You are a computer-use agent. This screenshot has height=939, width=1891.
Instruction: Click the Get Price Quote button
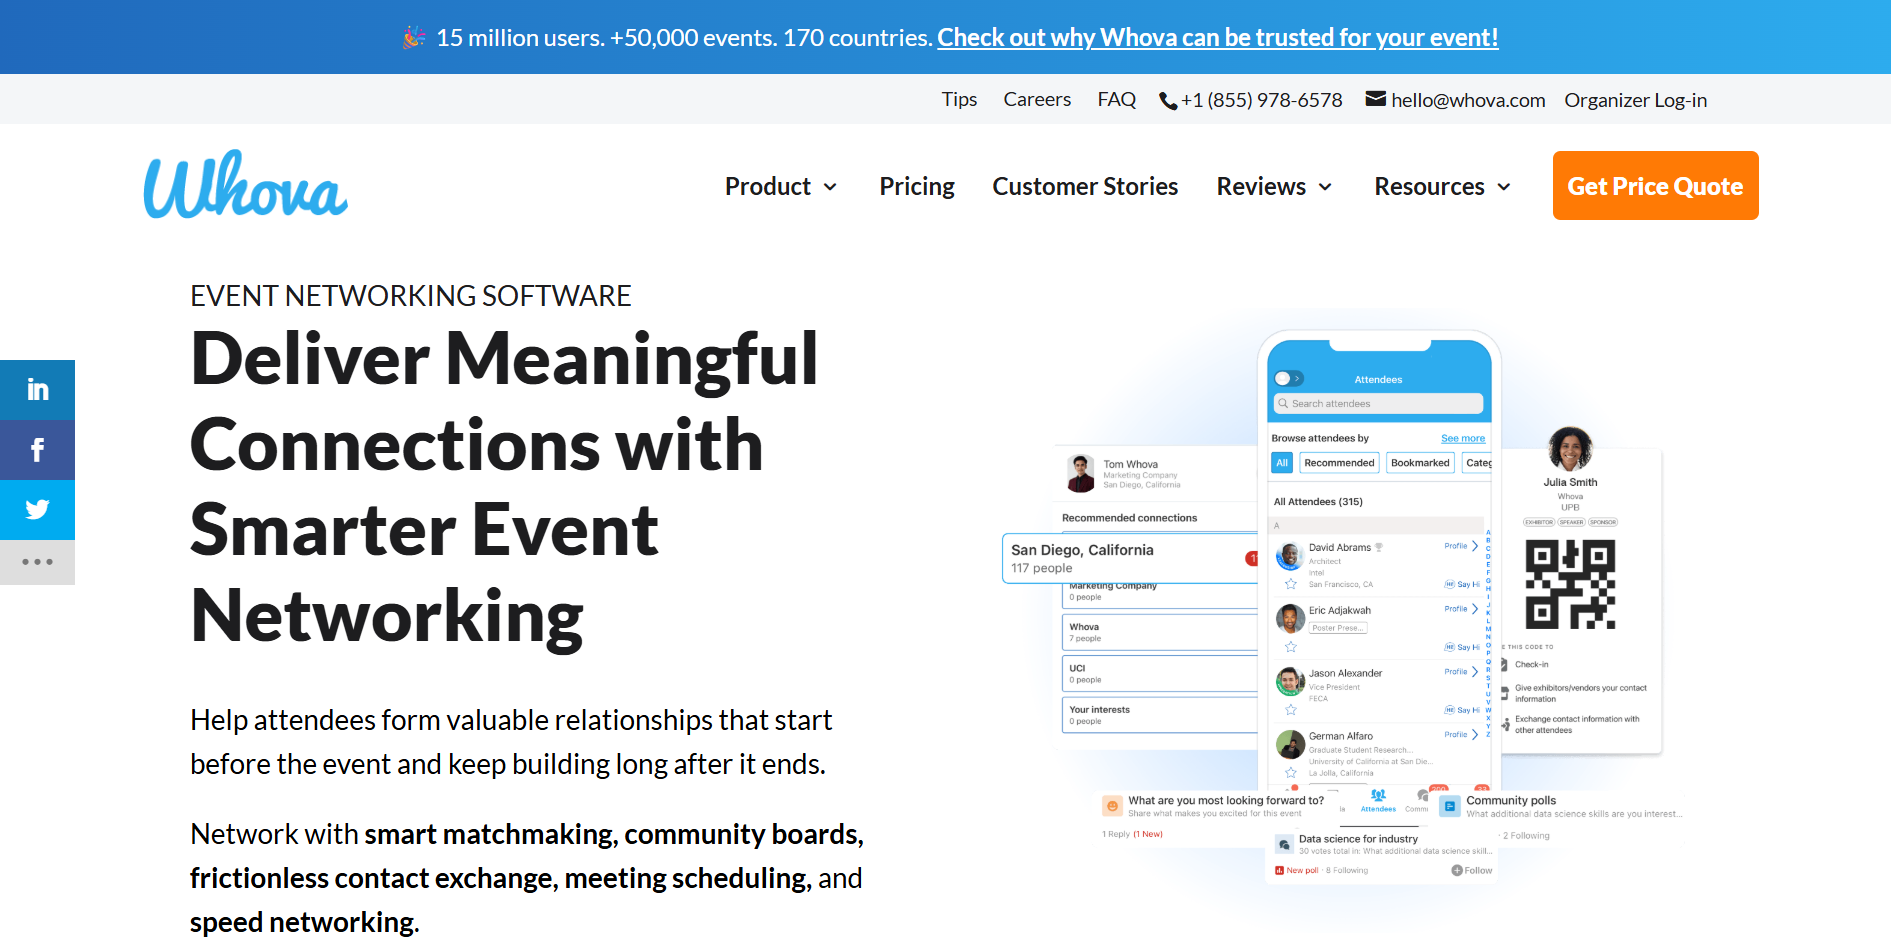[1655, 186]
